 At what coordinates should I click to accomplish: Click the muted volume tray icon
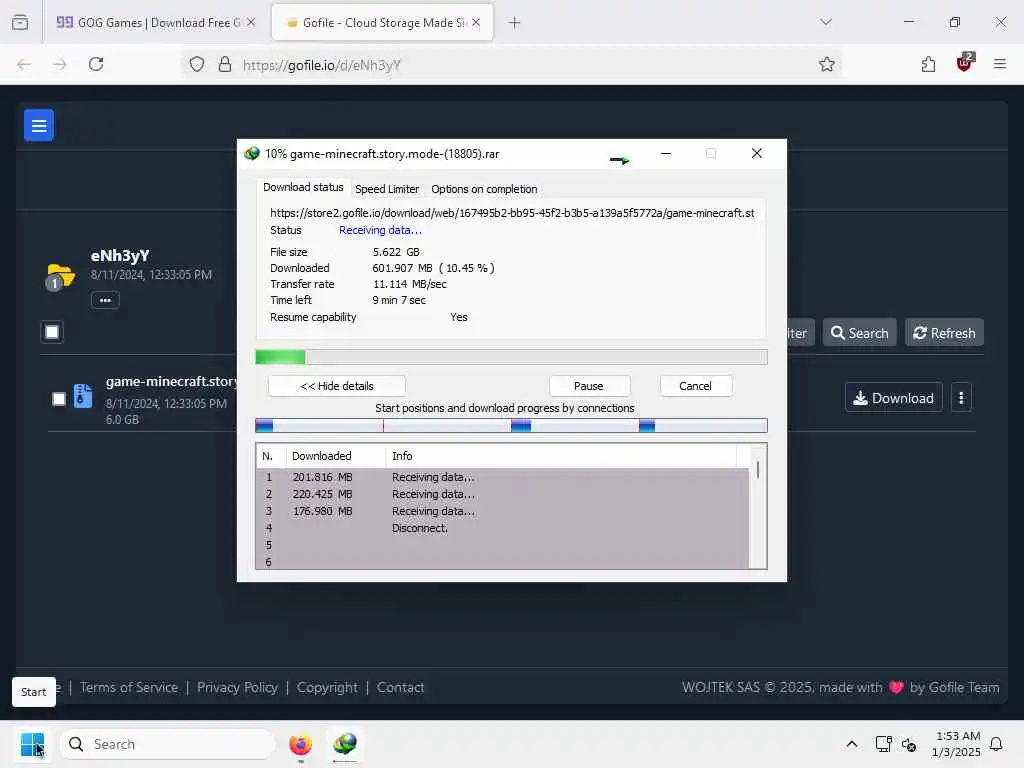908,744
